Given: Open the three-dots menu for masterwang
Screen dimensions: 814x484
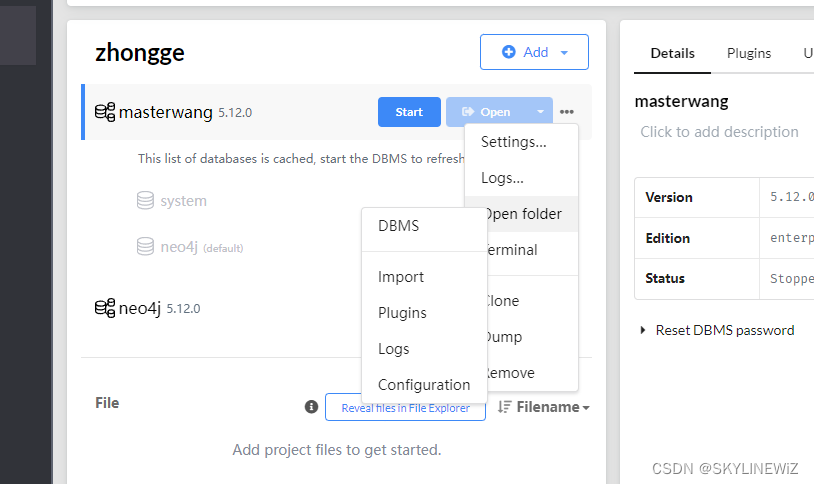Looking at the screenshot, I should click(x=567, y=112).
